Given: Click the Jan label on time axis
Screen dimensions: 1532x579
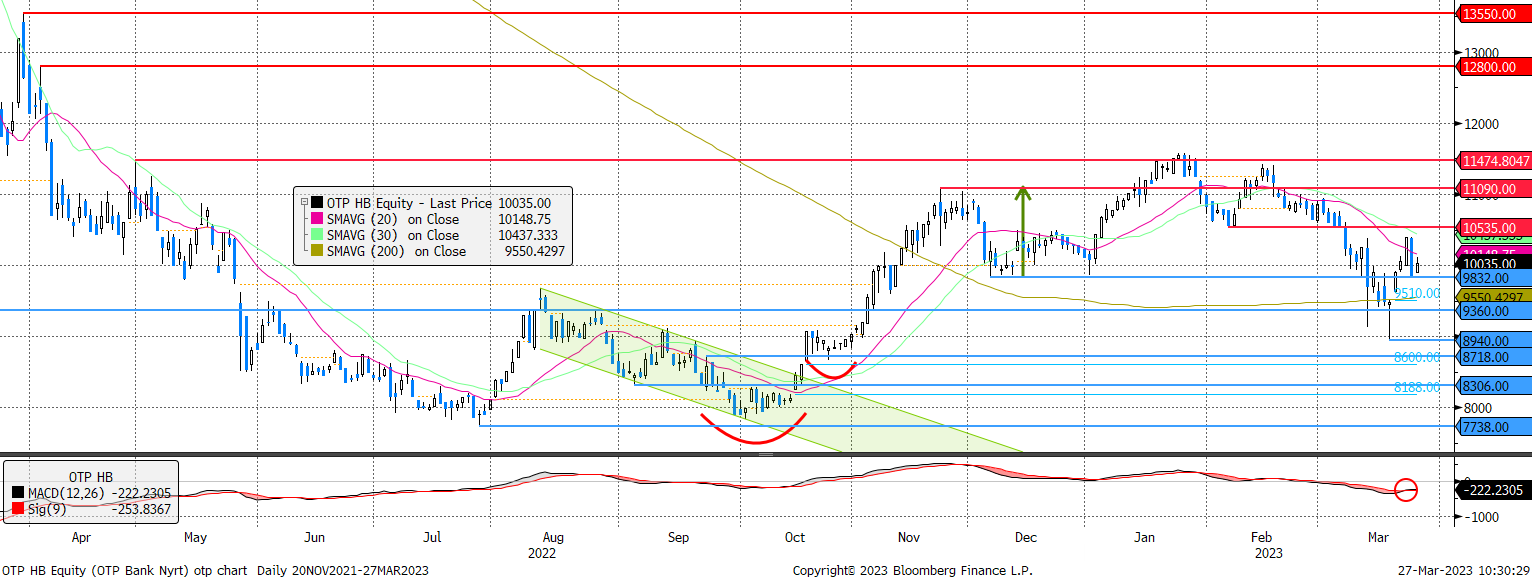Looking at the screenshot, I should tap(1144, 537).
